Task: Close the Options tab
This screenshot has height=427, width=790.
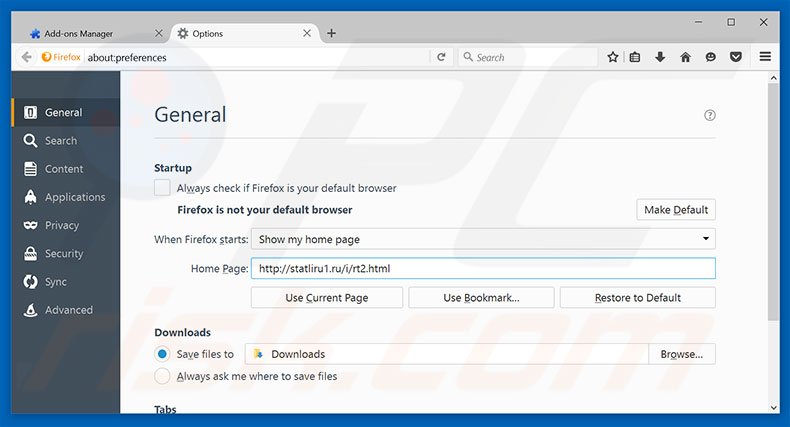Action: coord(307,33)
